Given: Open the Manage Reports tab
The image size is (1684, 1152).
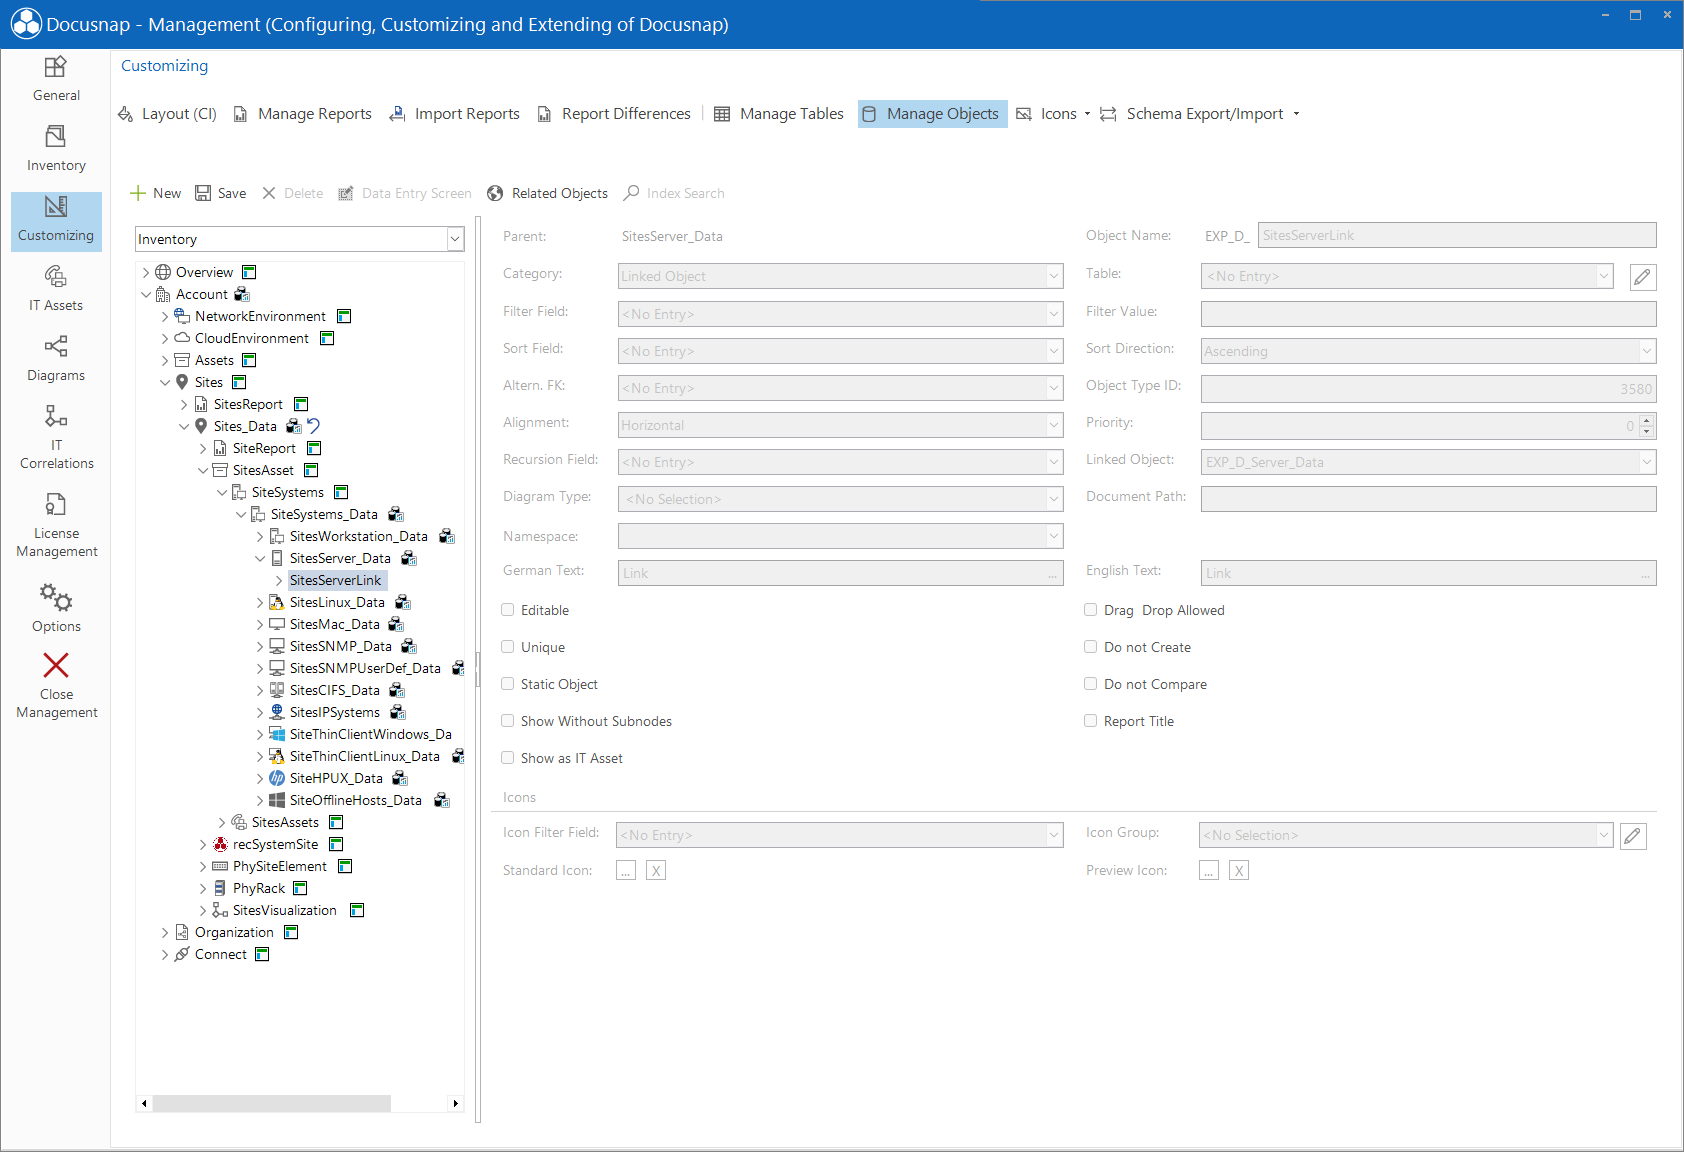Looking at the screenshot, I should point(303,114).
